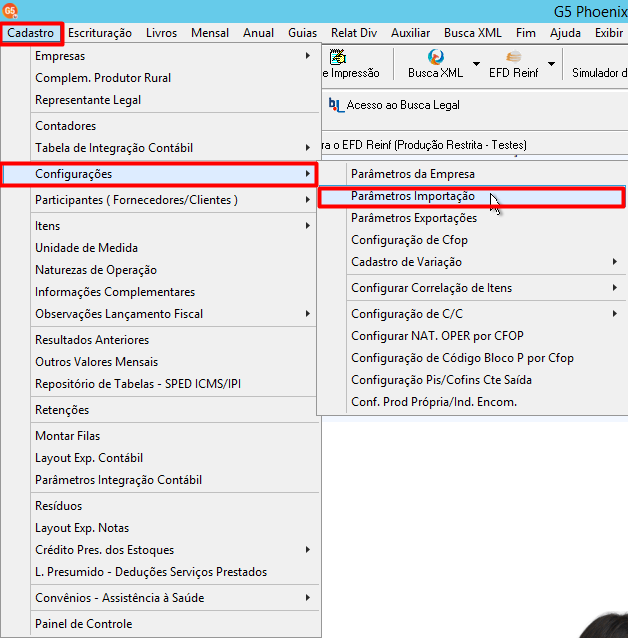Open the Livros menu

162,33
